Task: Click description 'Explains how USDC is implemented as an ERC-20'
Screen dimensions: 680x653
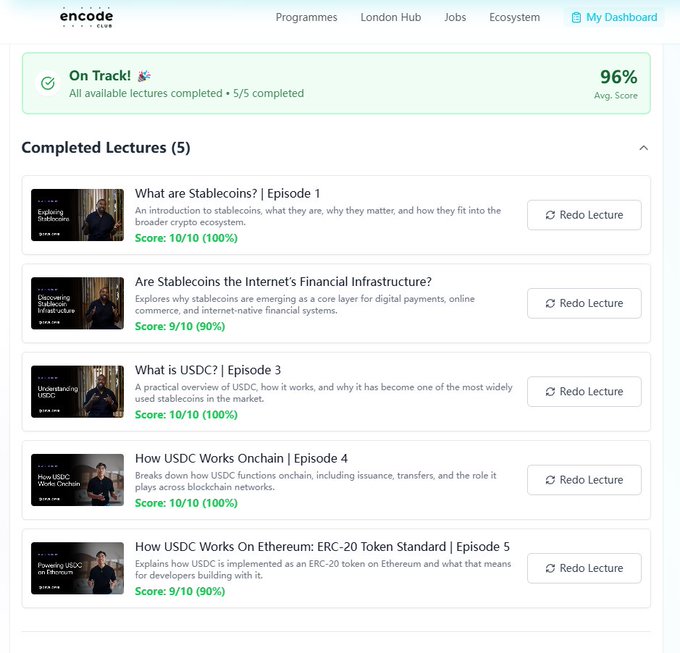Action: click(323, 570)
